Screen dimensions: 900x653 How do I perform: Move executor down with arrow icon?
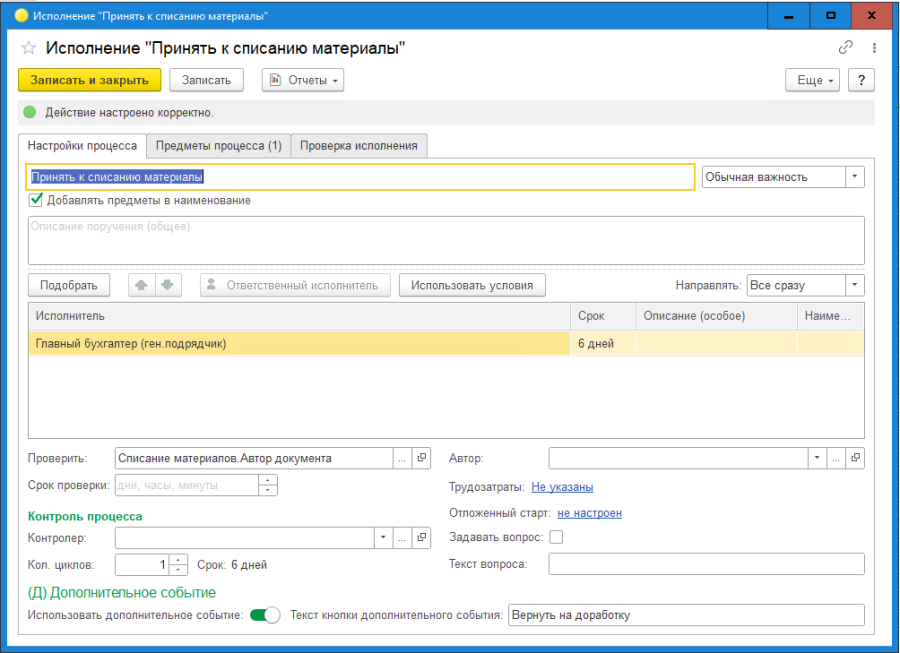point(166,285)
